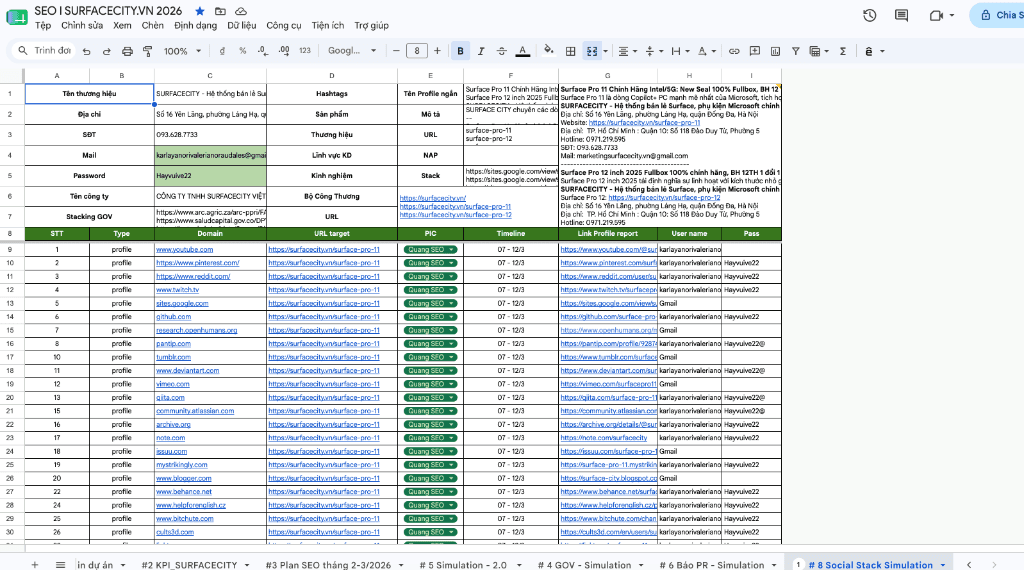Select green Hayvuive22 password cell
Screen dimensions: 1024x570
(210, 176)
